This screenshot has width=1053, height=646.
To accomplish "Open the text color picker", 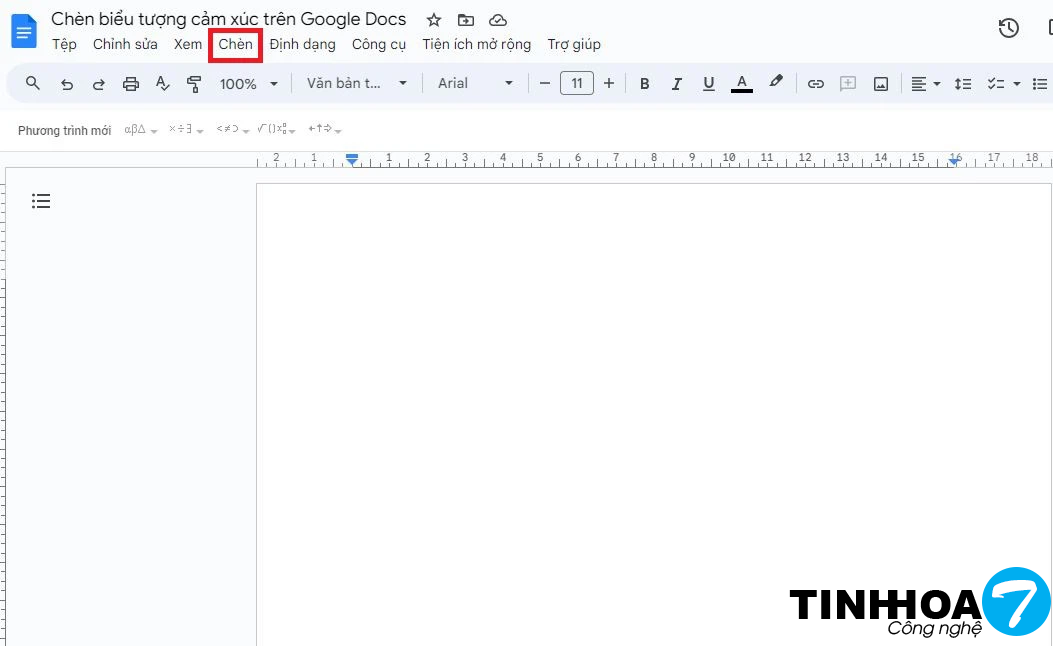I will point(742,84).
